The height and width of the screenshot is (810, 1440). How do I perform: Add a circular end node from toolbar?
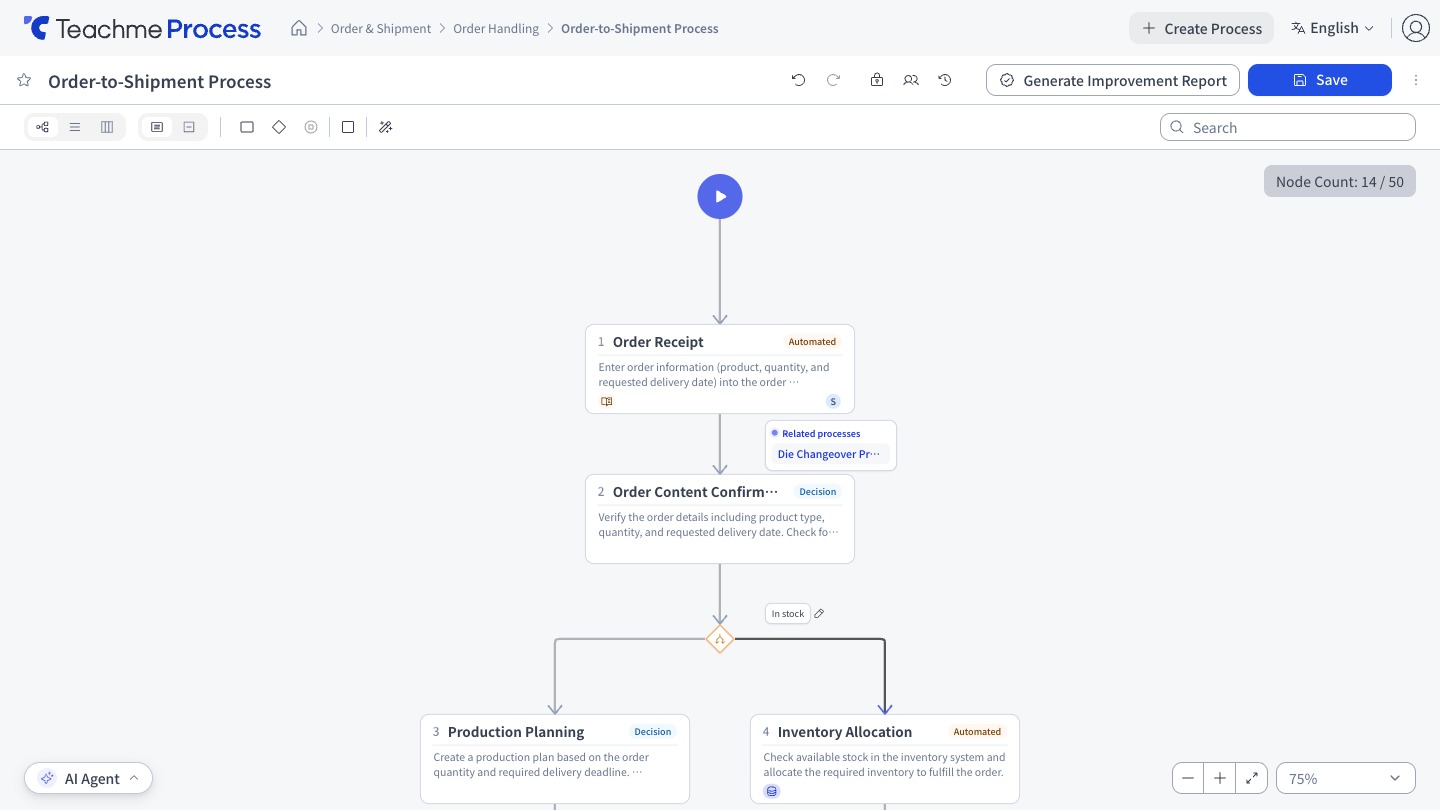pos(311,127)
